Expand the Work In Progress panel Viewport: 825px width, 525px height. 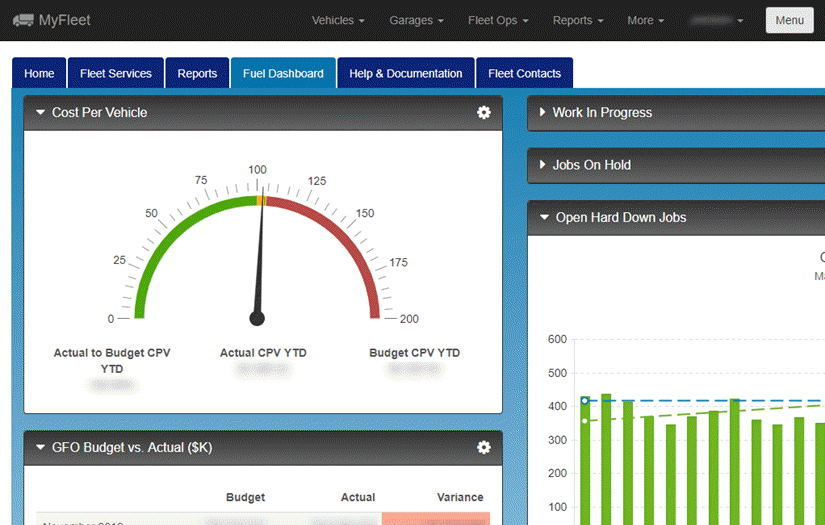(x=542, y=112)
